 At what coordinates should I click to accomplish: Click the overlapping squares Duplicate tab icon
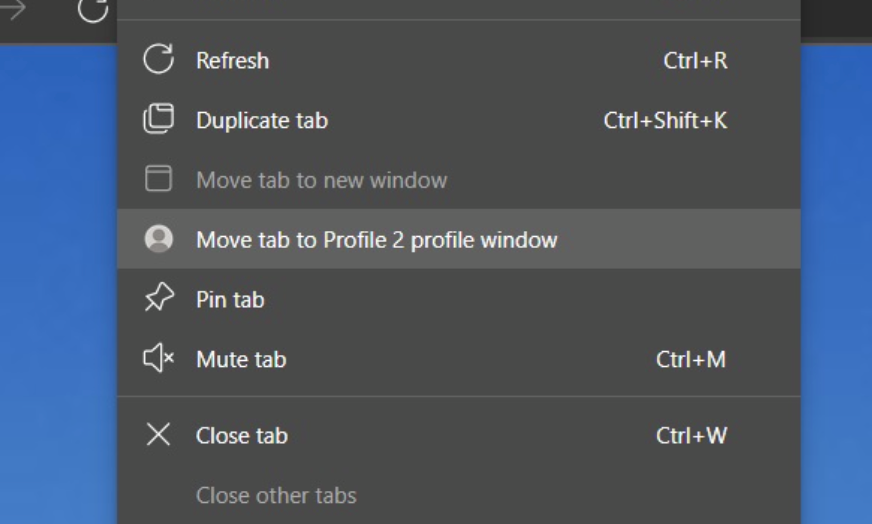158,118
